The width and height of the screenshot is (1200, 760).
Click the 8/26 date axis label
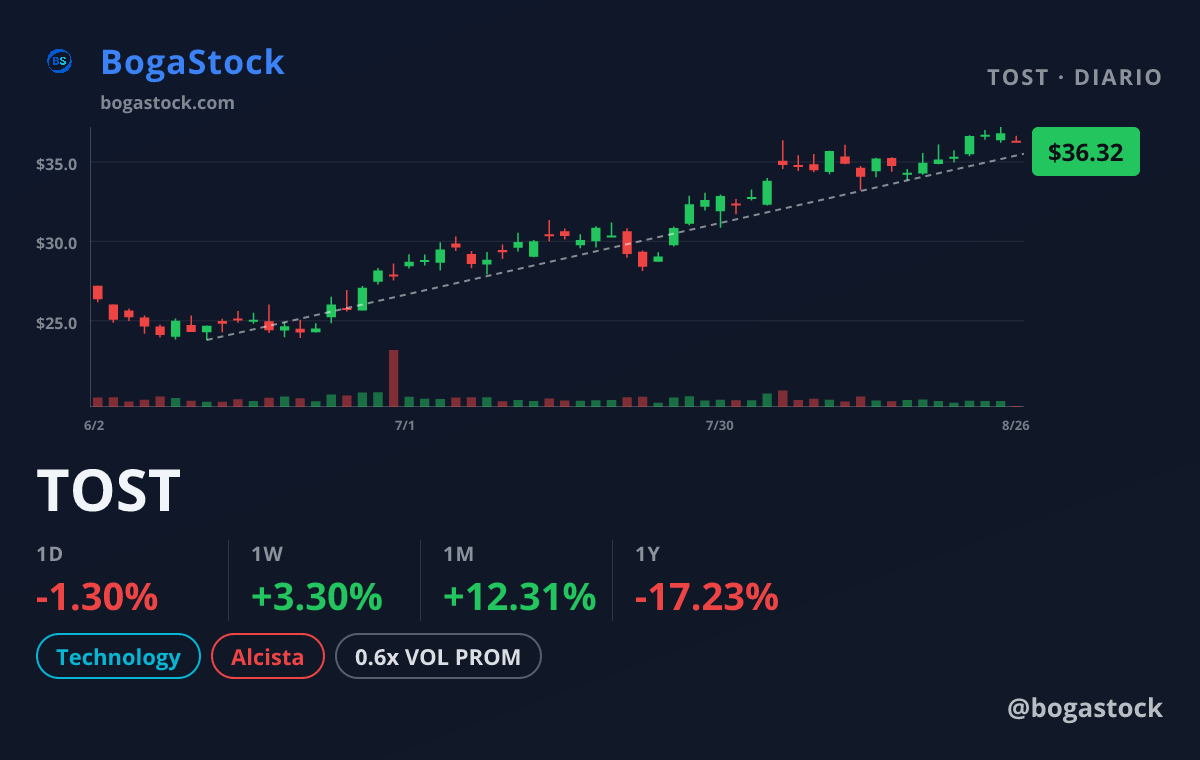[x=1015, y=426]
